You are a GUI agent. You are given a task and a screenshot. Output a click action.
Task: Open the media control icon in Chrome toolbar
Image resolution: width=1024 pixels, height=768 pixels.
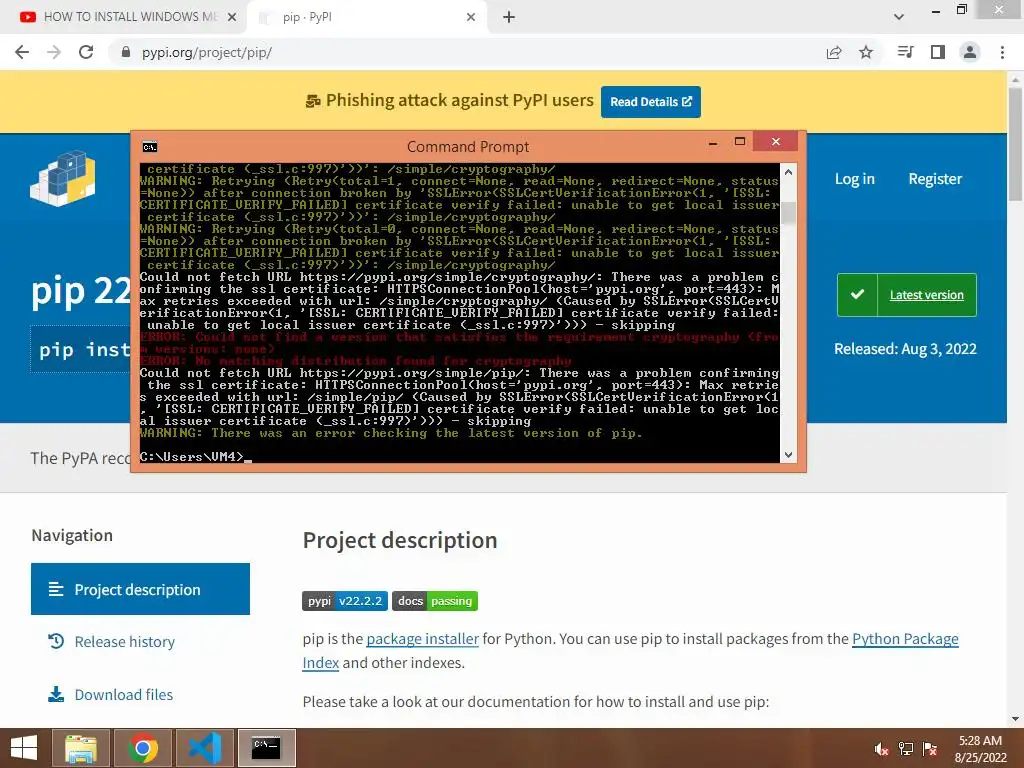905,52
